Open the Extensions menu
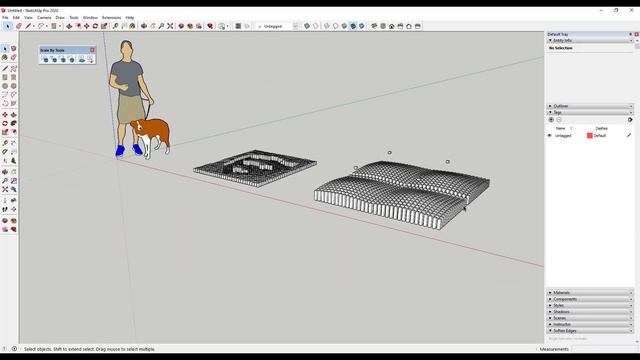640x360 pixels. (x=111, y=18)
